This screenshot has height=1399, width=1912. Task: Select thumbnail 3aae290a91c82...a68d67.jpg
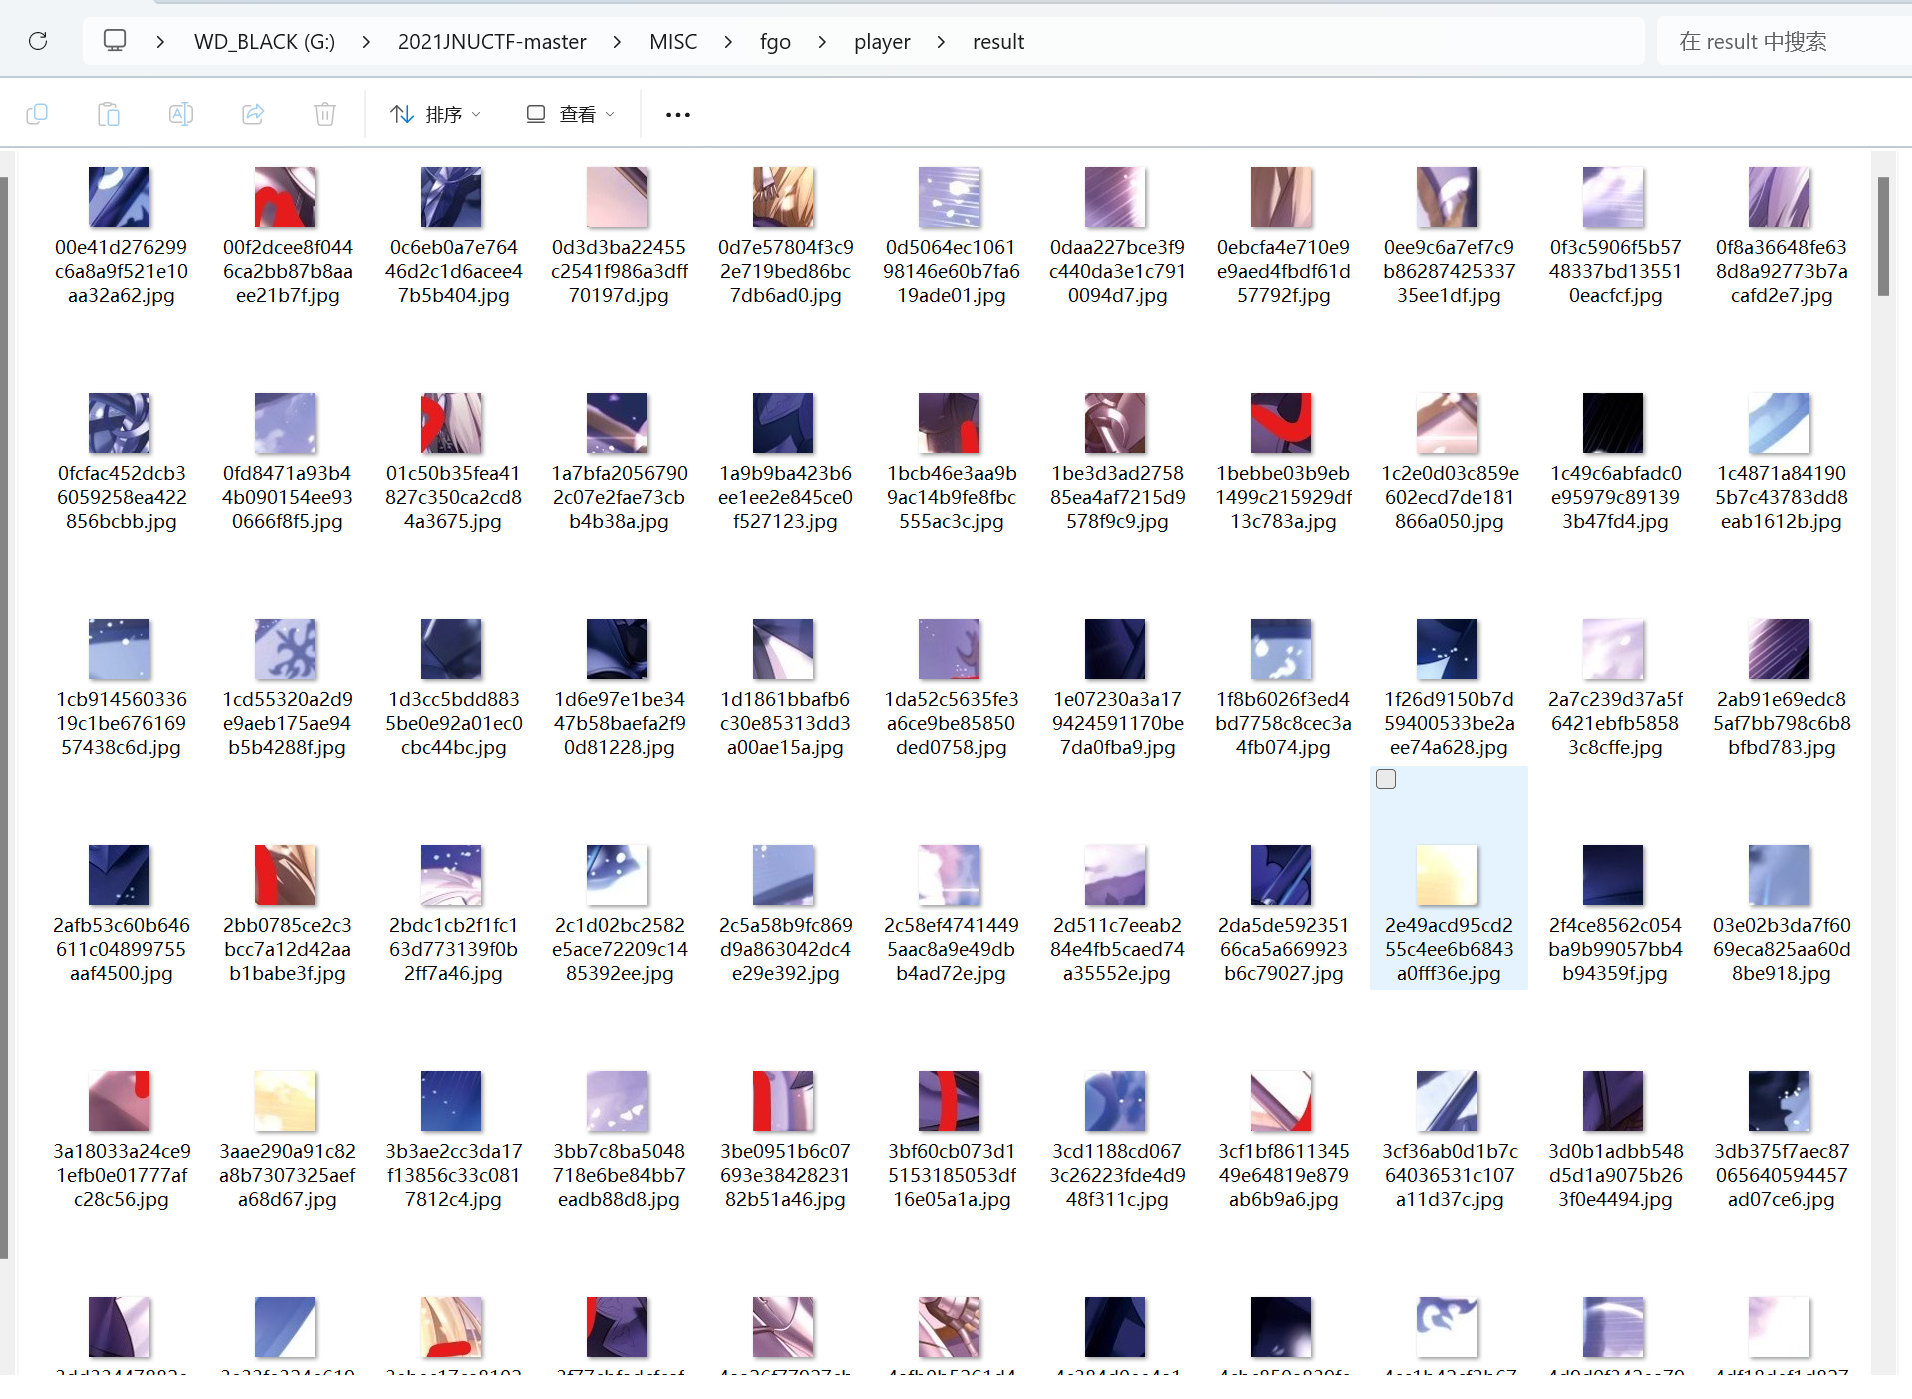click(285, 1101)
